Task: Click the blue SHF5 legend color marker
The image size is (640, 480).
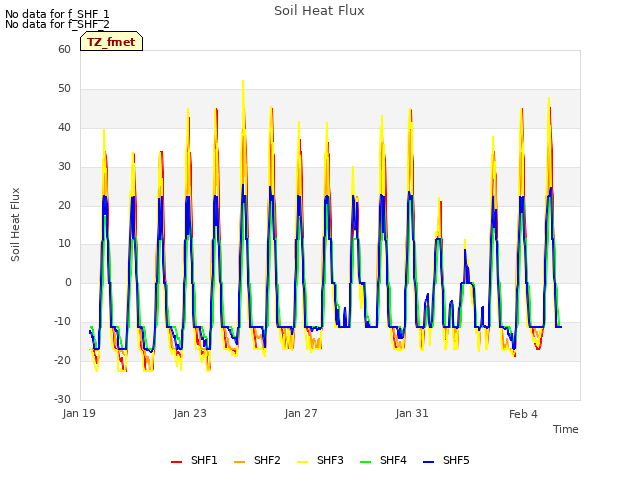Action: (429, 462)
